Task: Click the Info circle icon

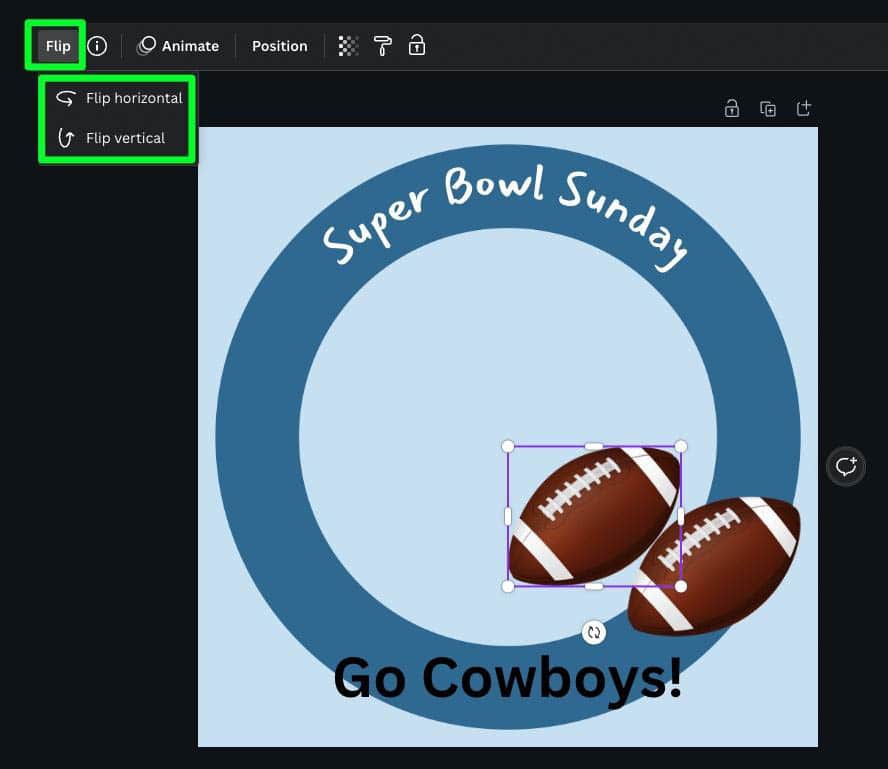Action: point(97,46)
